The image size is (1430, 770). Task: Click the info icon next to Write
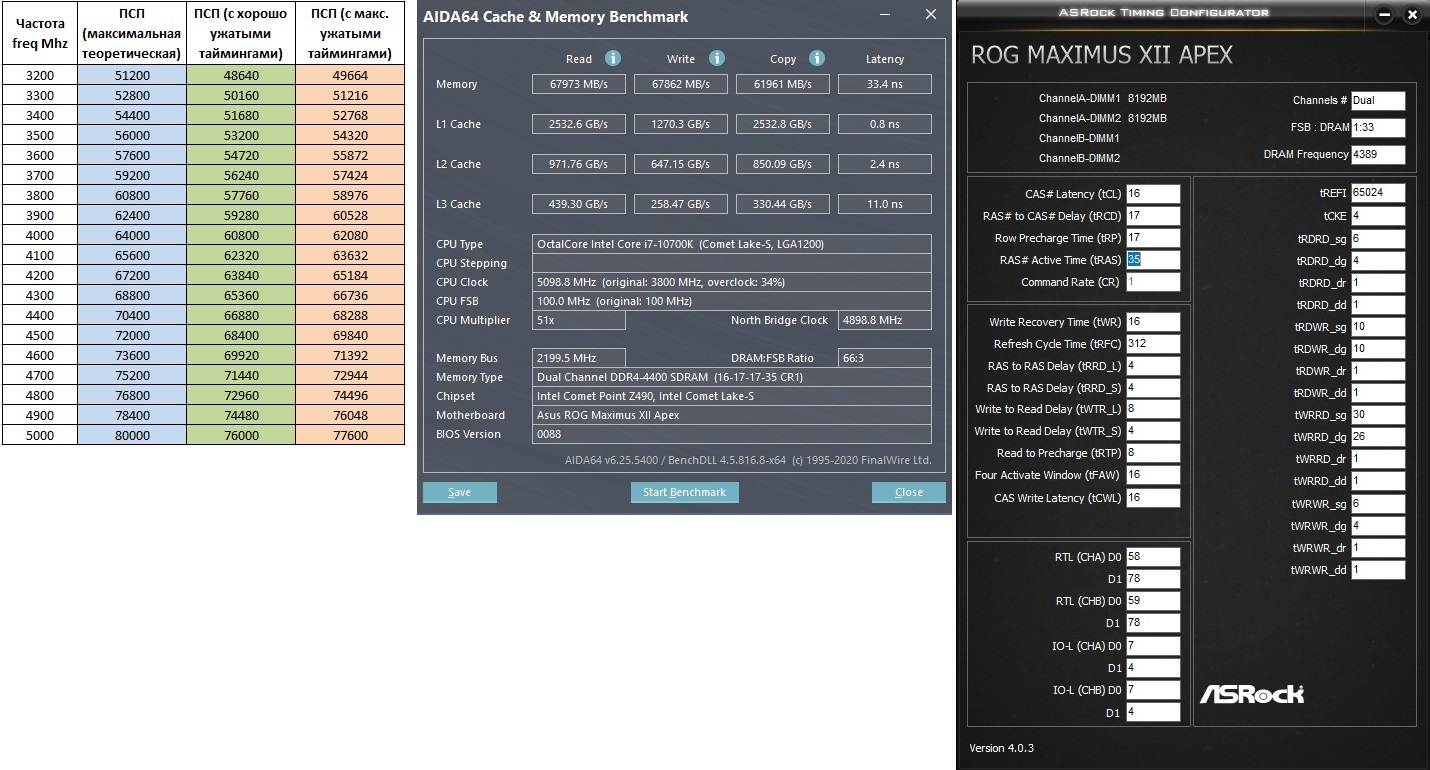tap(716, 58)
